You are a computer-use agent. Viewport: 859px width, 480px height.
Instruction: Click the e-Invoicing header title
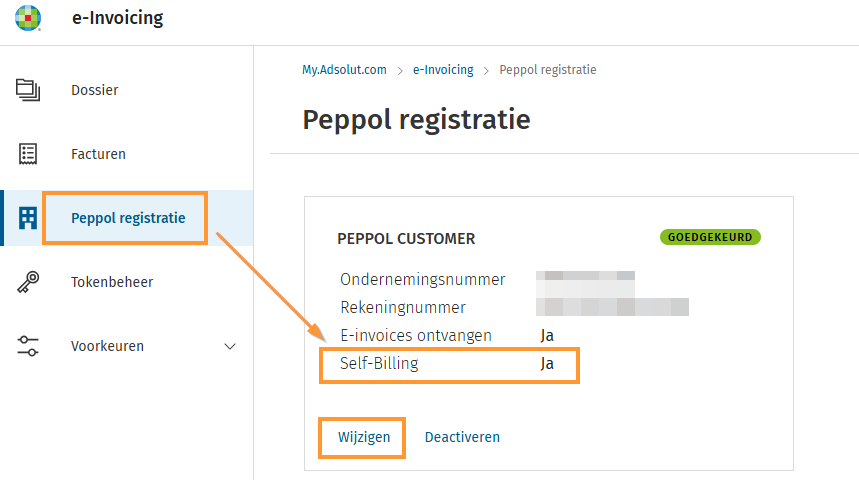(x=117, y=18)
